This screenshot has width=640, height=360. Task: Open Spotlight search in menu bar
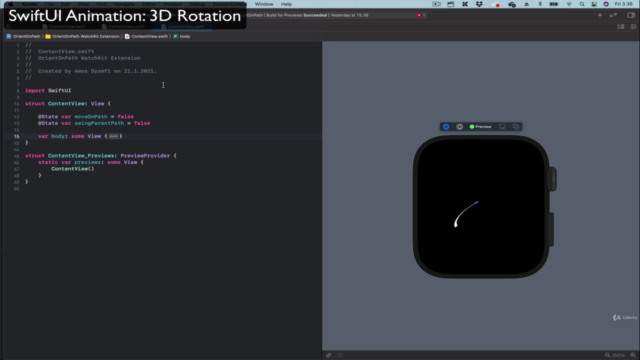tap(582, 4)
